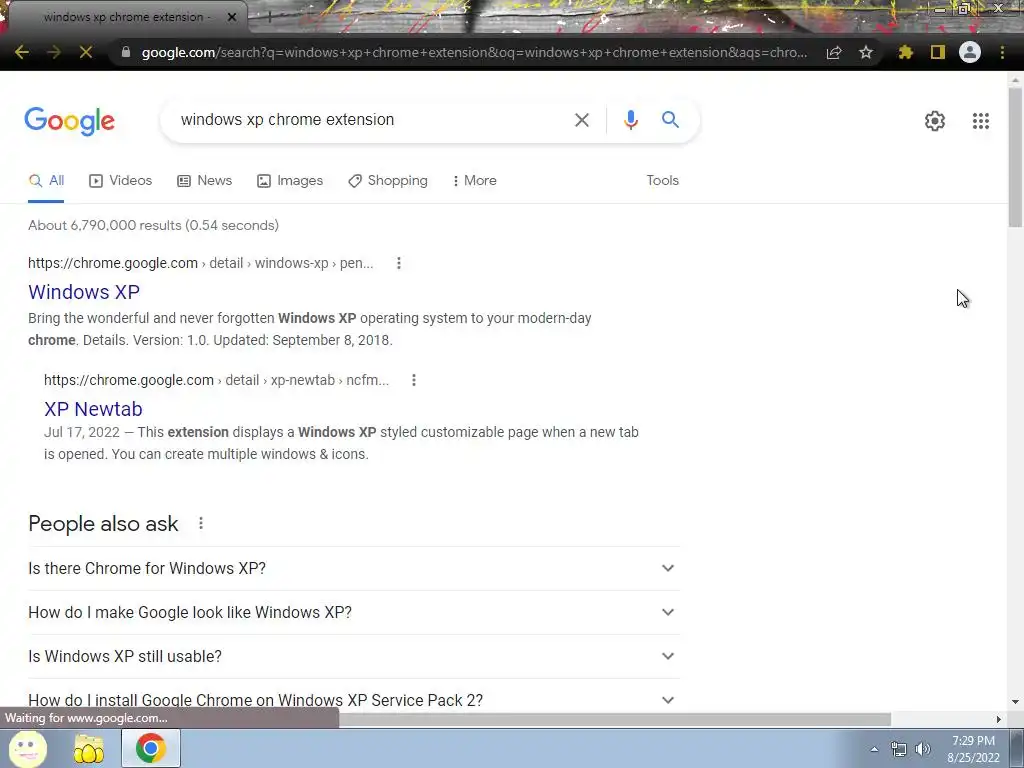Show hidden tray icons arrow
This screenshot has width=1024, height=768.
[x=874, y=749]
